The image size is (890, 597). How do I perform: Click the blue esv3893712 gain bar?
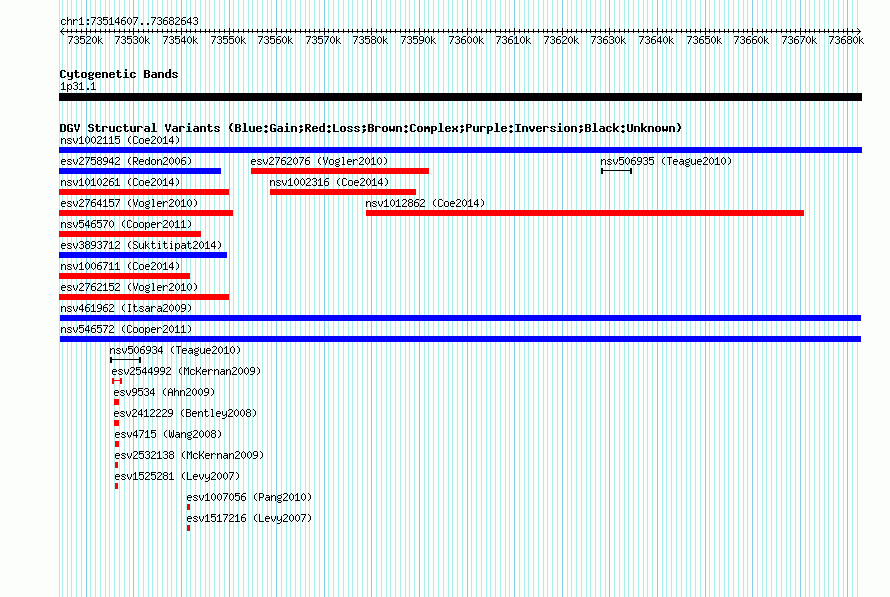click(143, 255)
